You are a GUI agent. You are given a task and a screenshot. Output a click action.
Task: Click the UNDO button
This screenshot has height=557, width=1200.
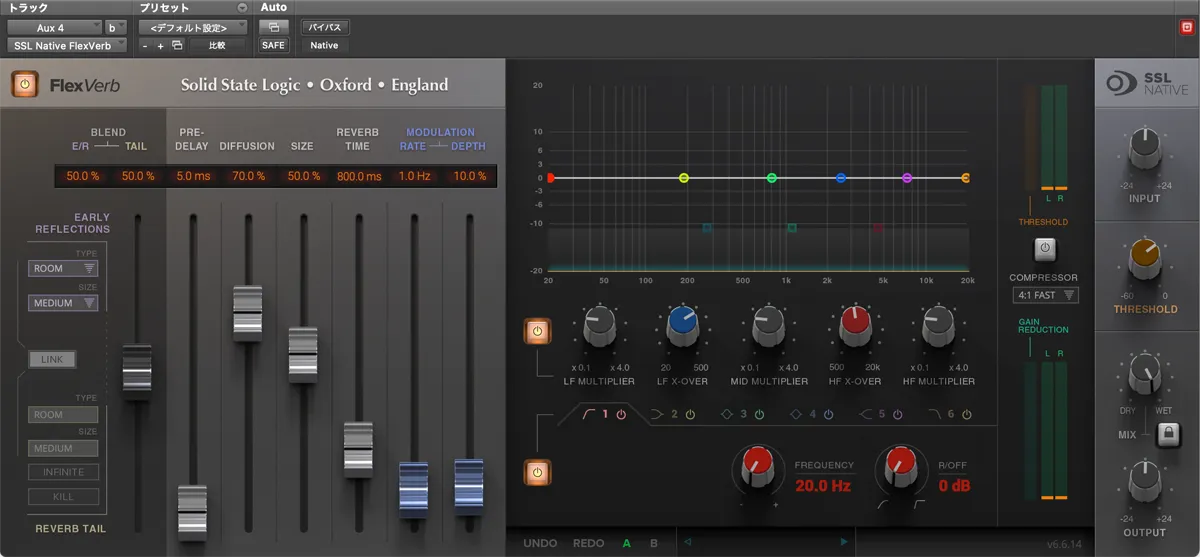540,543
